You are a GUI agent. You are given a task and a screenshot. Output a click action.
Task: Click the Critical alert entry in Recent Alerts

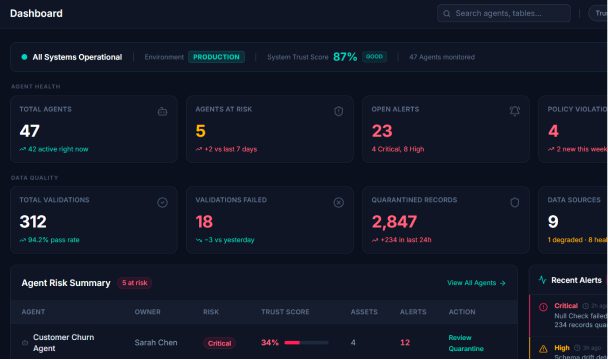click(569, 315)
